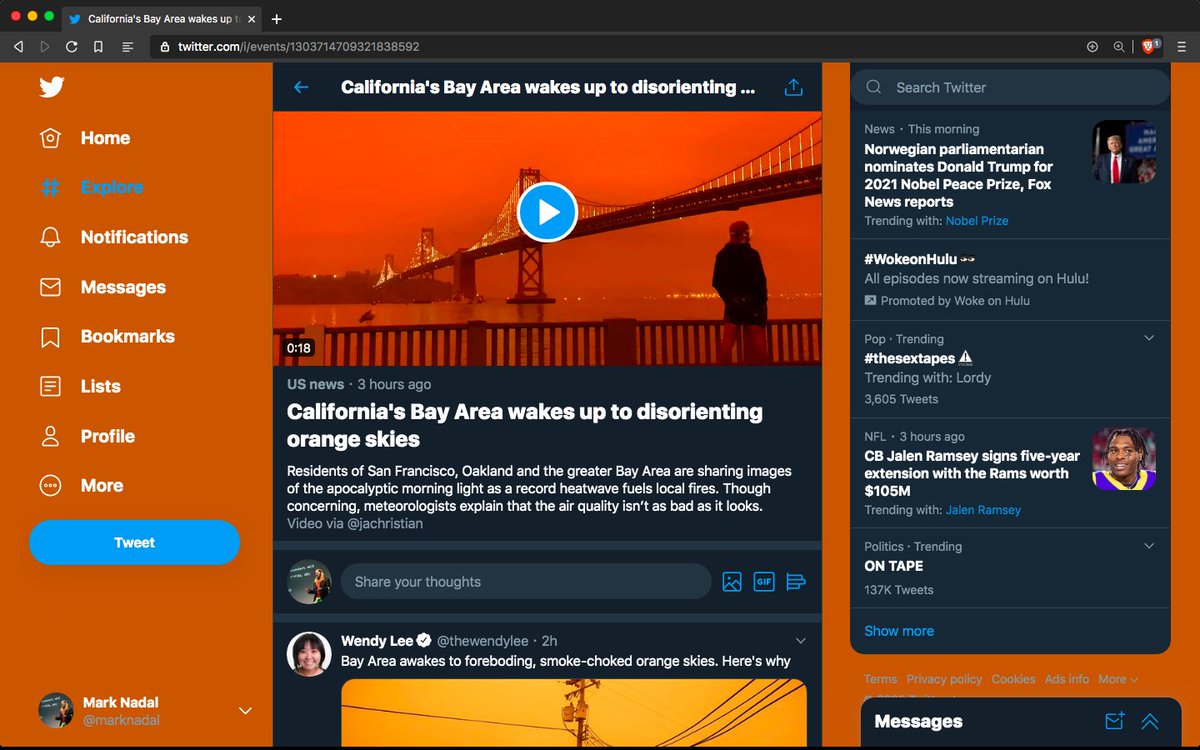Insert a GIF into your reply
1200x750 pixels.
pos(764,581)
